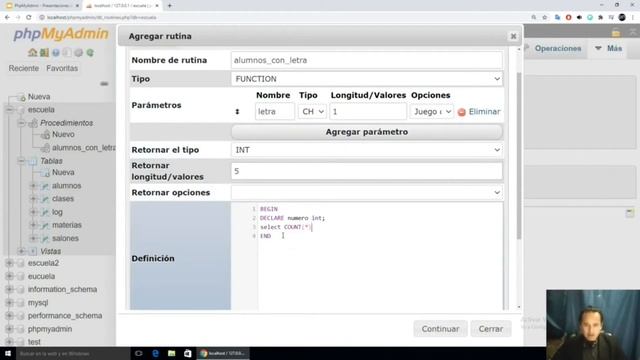Screen dimensions: 640x360
Task: Select the mysql database
Action: (38, 302)
